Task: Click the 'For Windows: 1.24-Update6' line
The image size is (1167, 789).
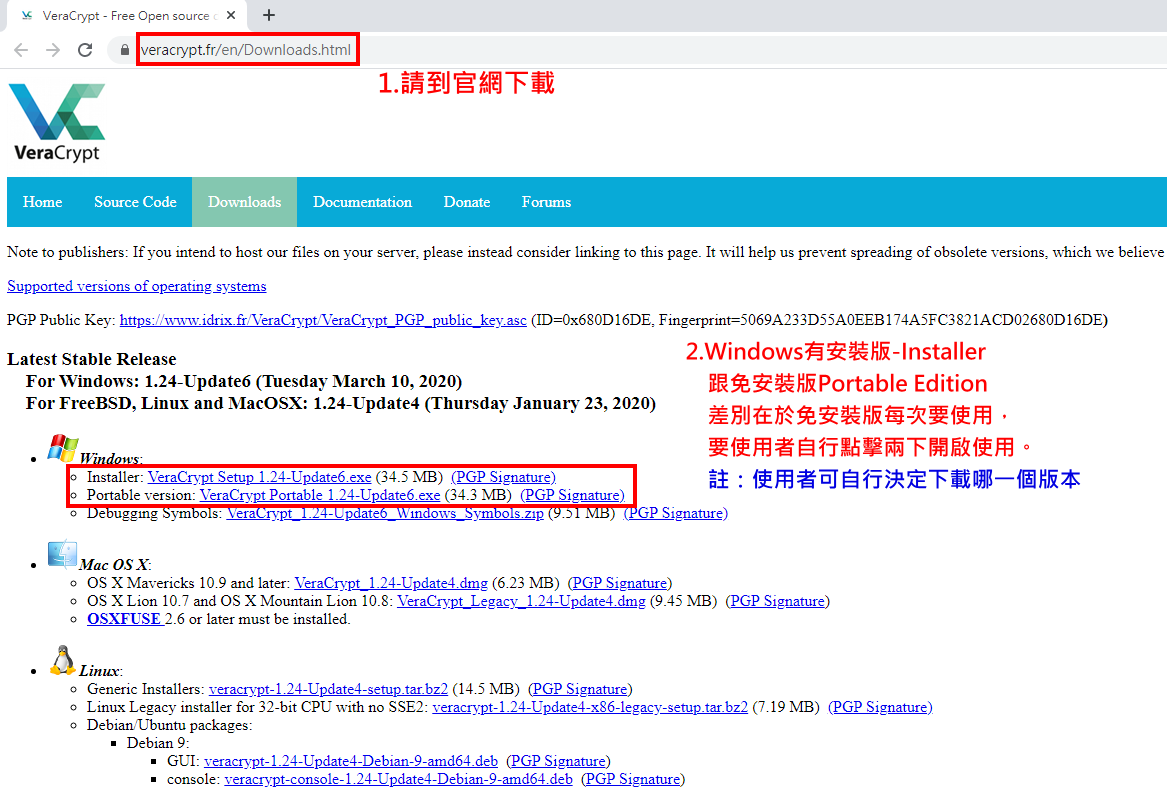Action: 243,381
